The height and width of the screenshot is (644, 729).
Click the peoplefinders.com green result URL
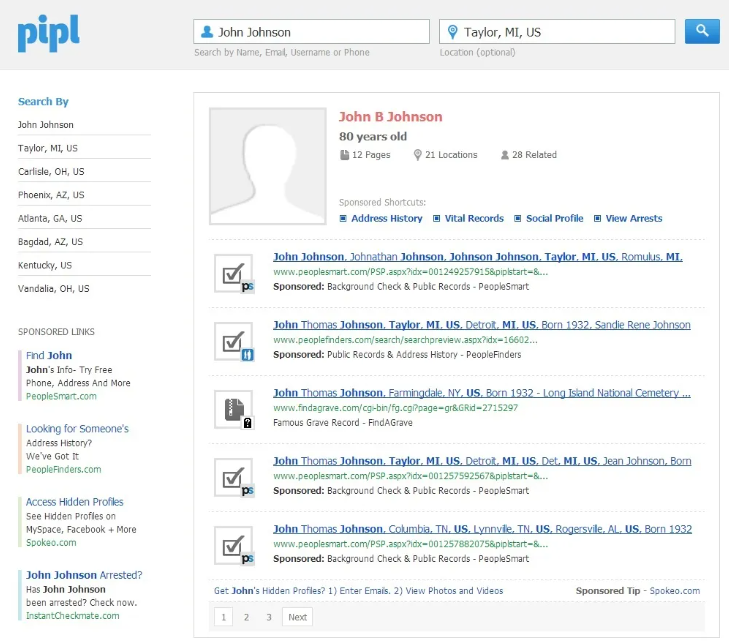click(x=405, y=340)
